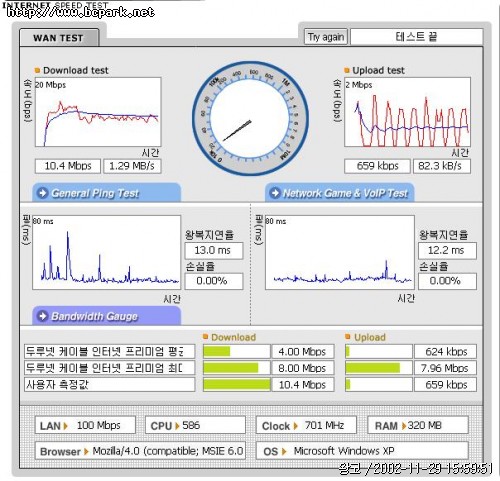This screenshot has height=481, width=500.
Task: Click the orange bullet next to Upload test
Action: [347, 70]
